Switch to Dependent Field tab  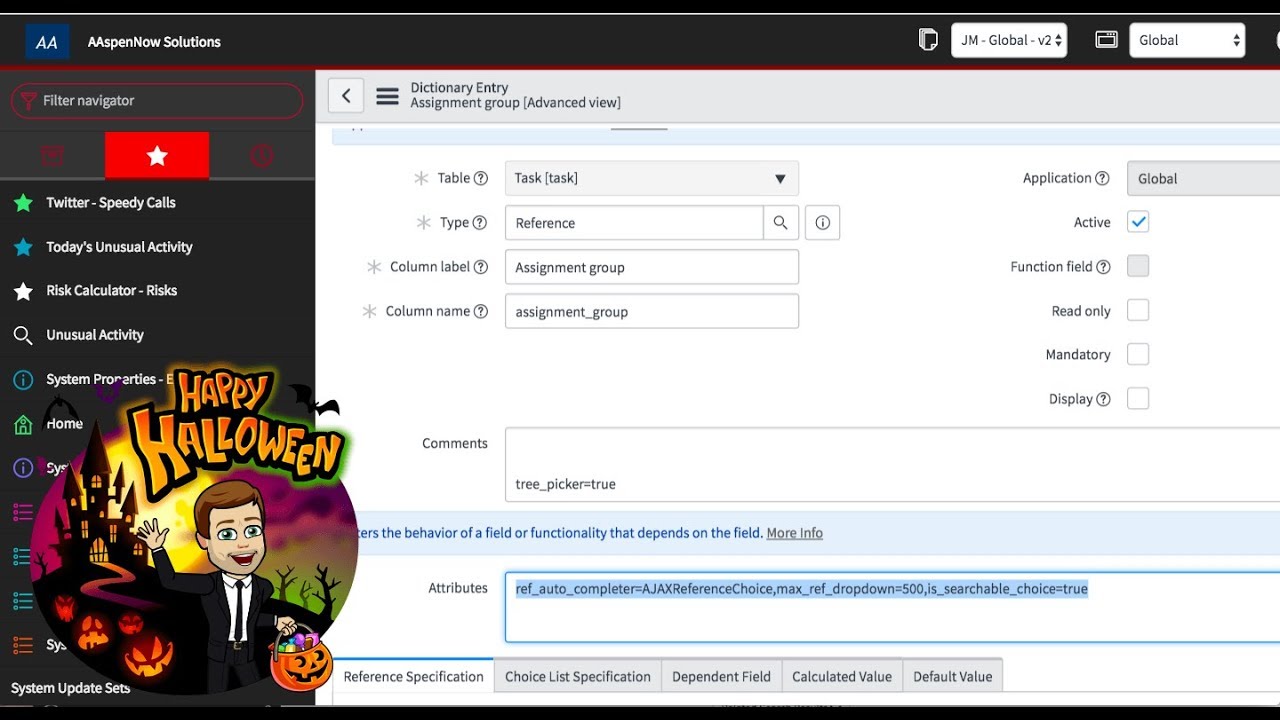[721, 676]
